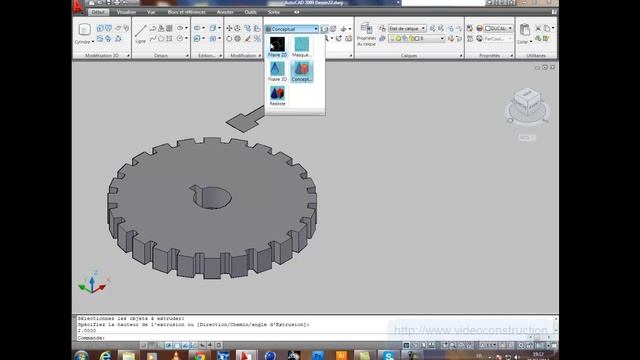Switch to the Début ribbon tab

pos(98,12)
